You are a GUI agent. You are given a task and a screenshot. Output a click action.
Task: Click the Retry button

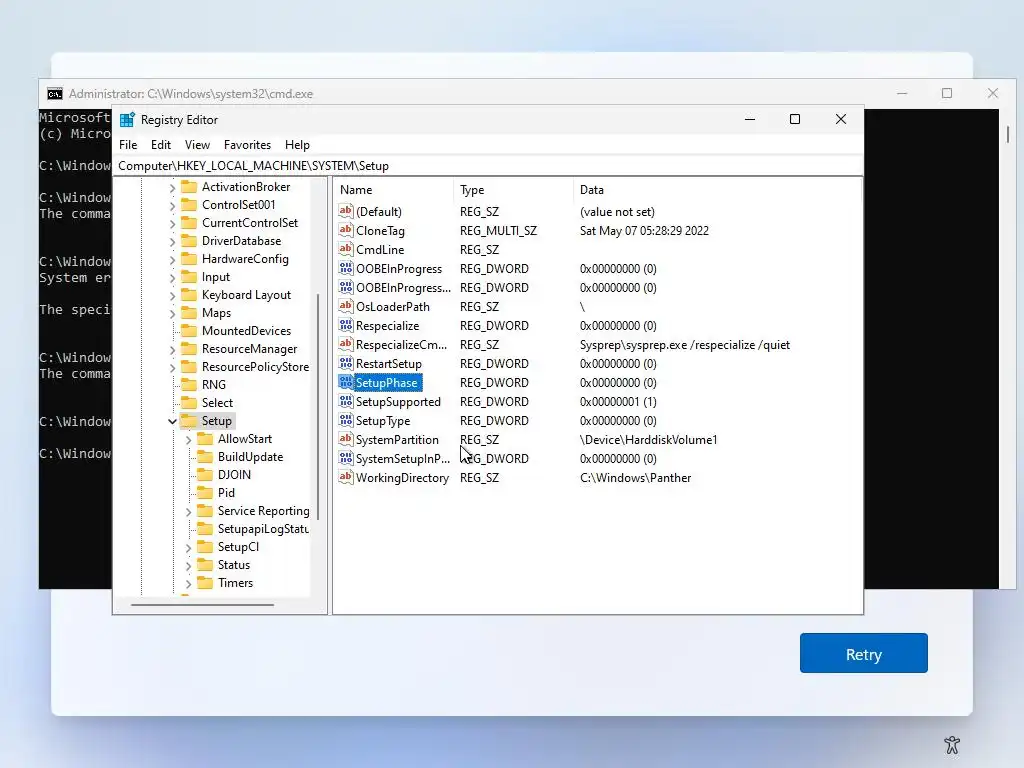(863, 653)
